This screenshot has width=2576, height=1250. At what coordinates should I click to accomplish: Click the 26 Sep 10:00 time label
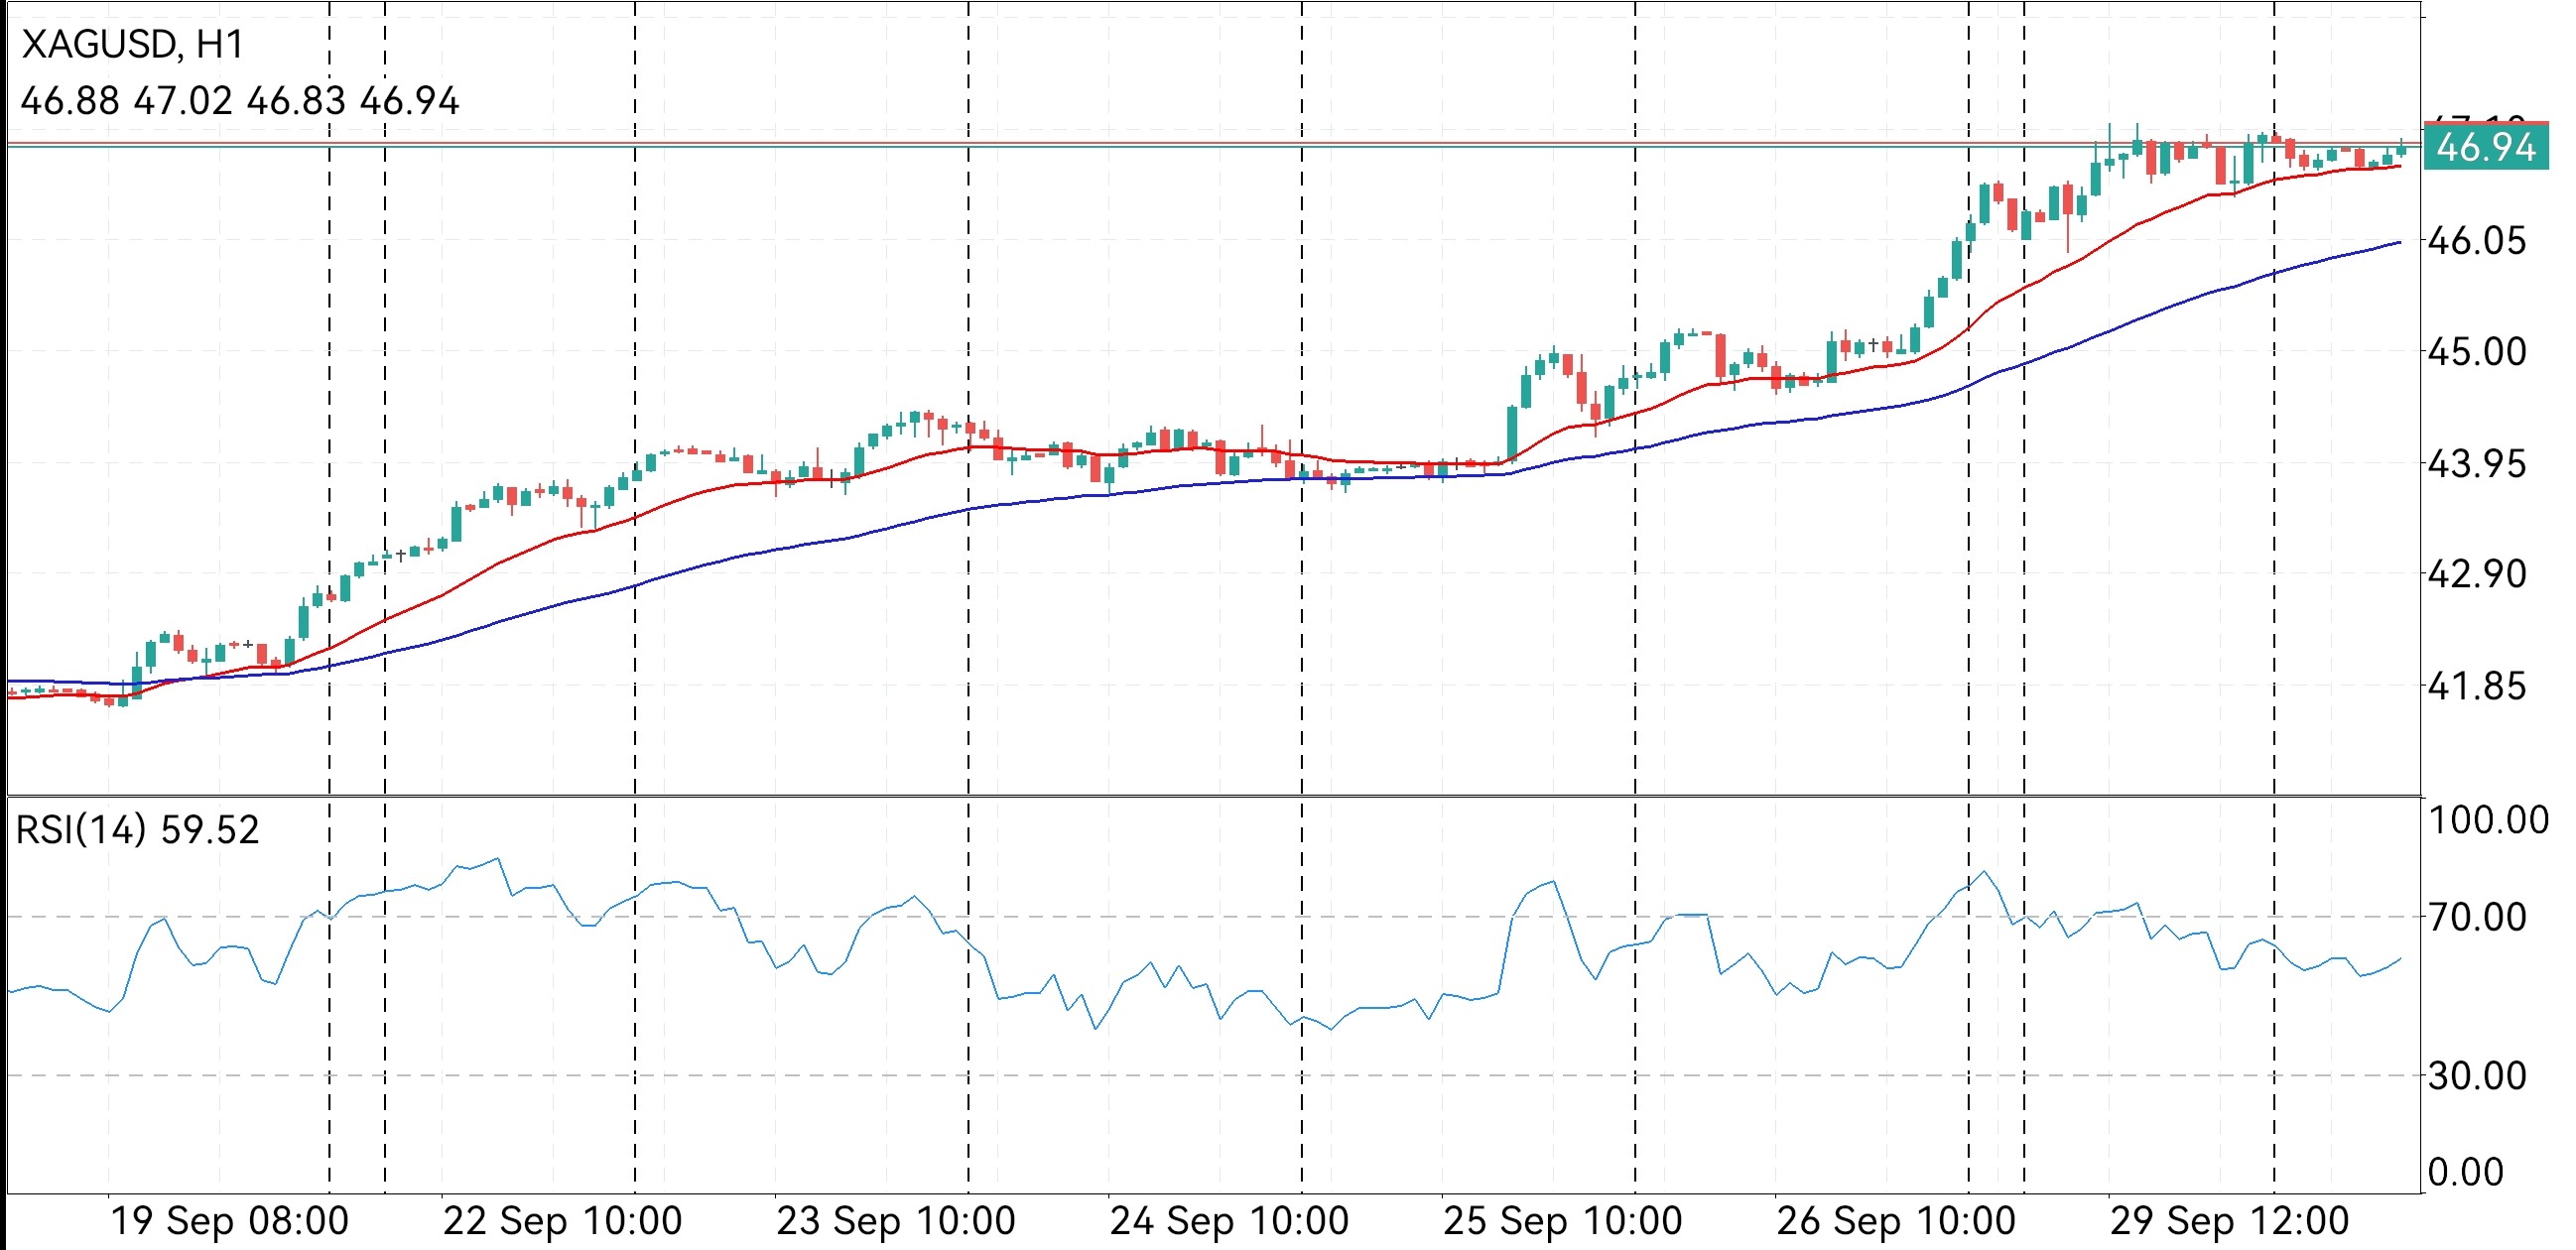1895,1222
